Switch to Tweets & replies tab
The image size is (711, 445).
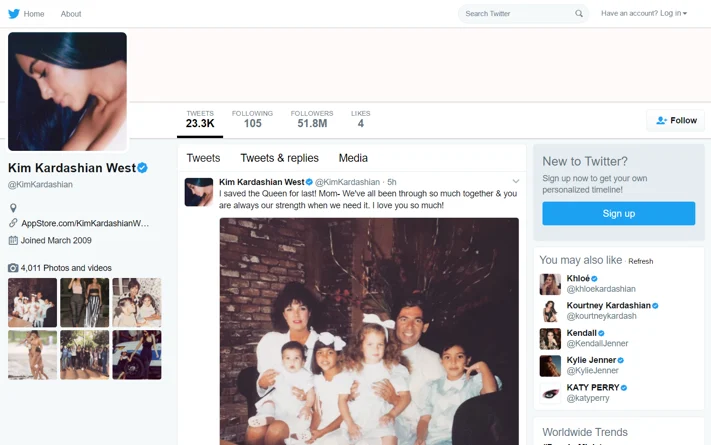point(279,158)
